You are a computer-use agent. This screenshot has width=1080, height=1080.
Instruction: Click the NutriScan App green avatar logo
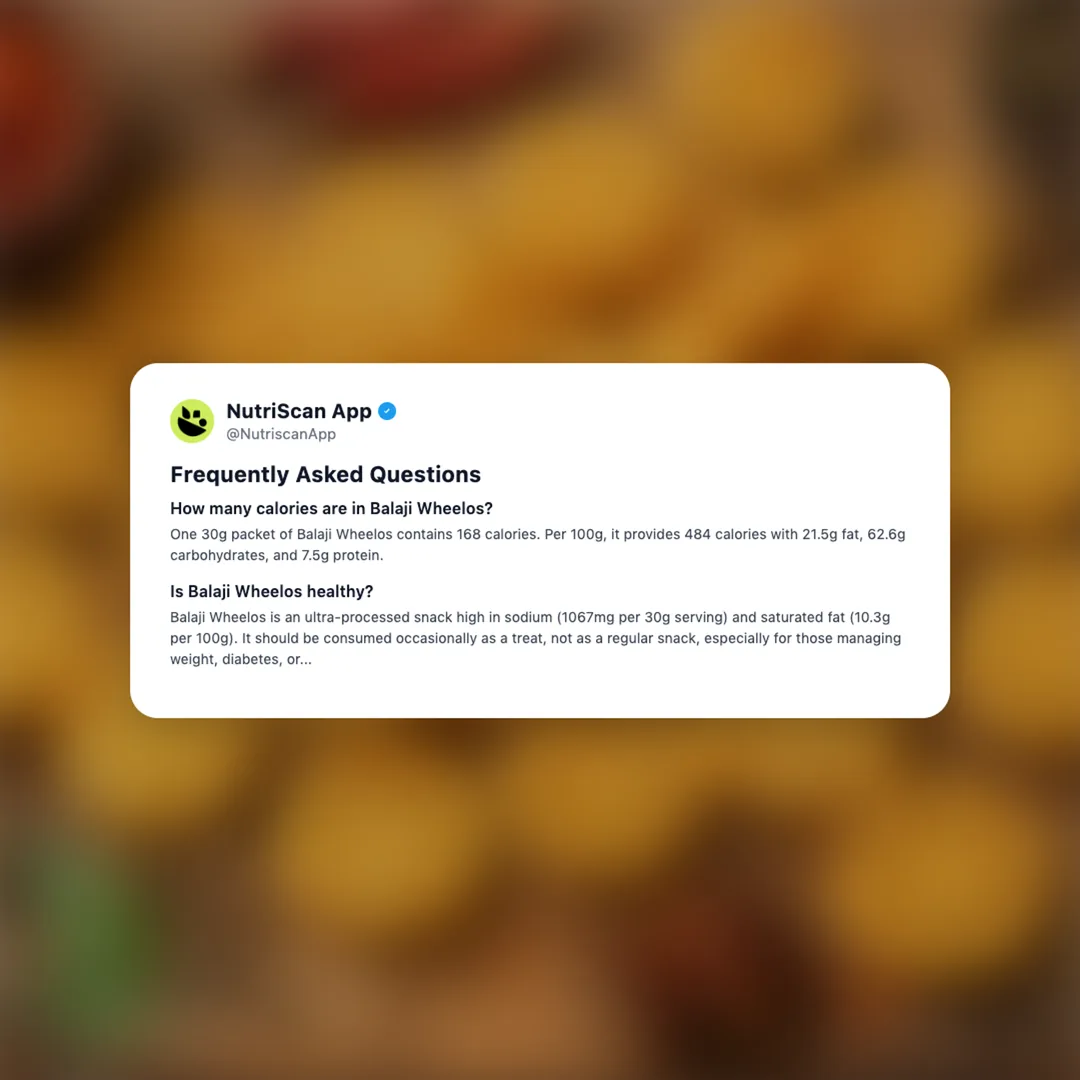pyautogui.click(x=192, y=421)
